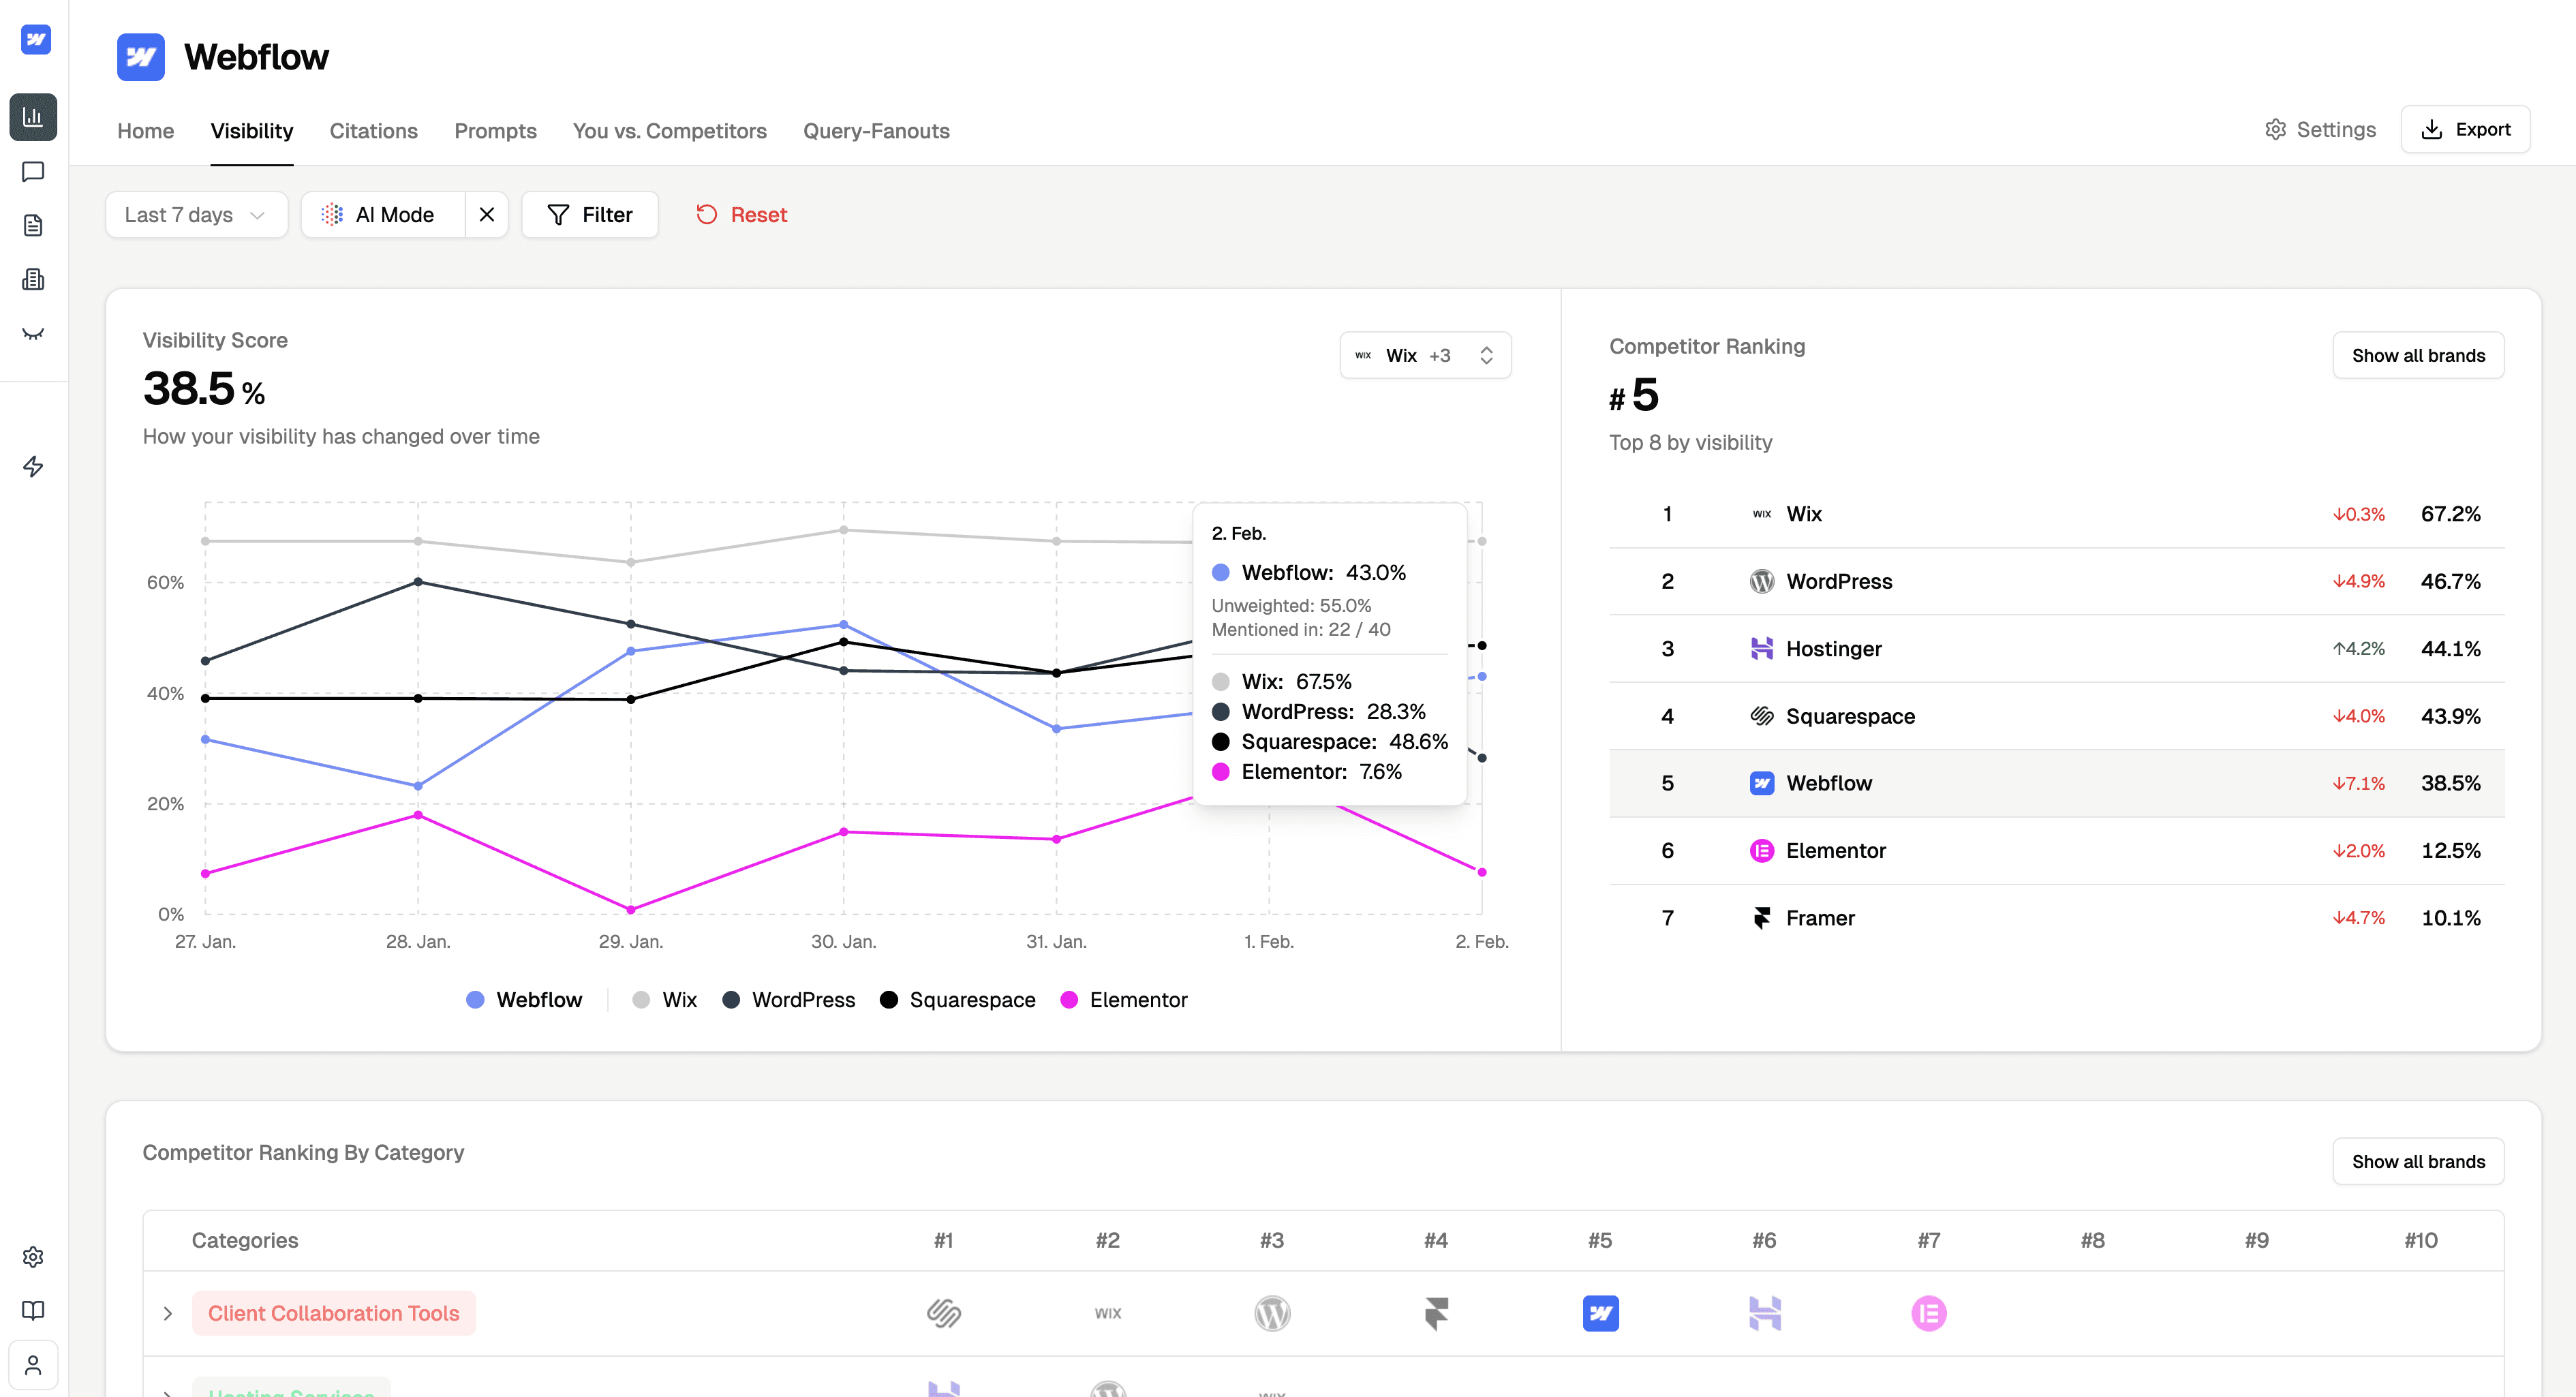Open the document page sidebar icon
Screen dimensions: 2576x1397
tap(33, 225)
